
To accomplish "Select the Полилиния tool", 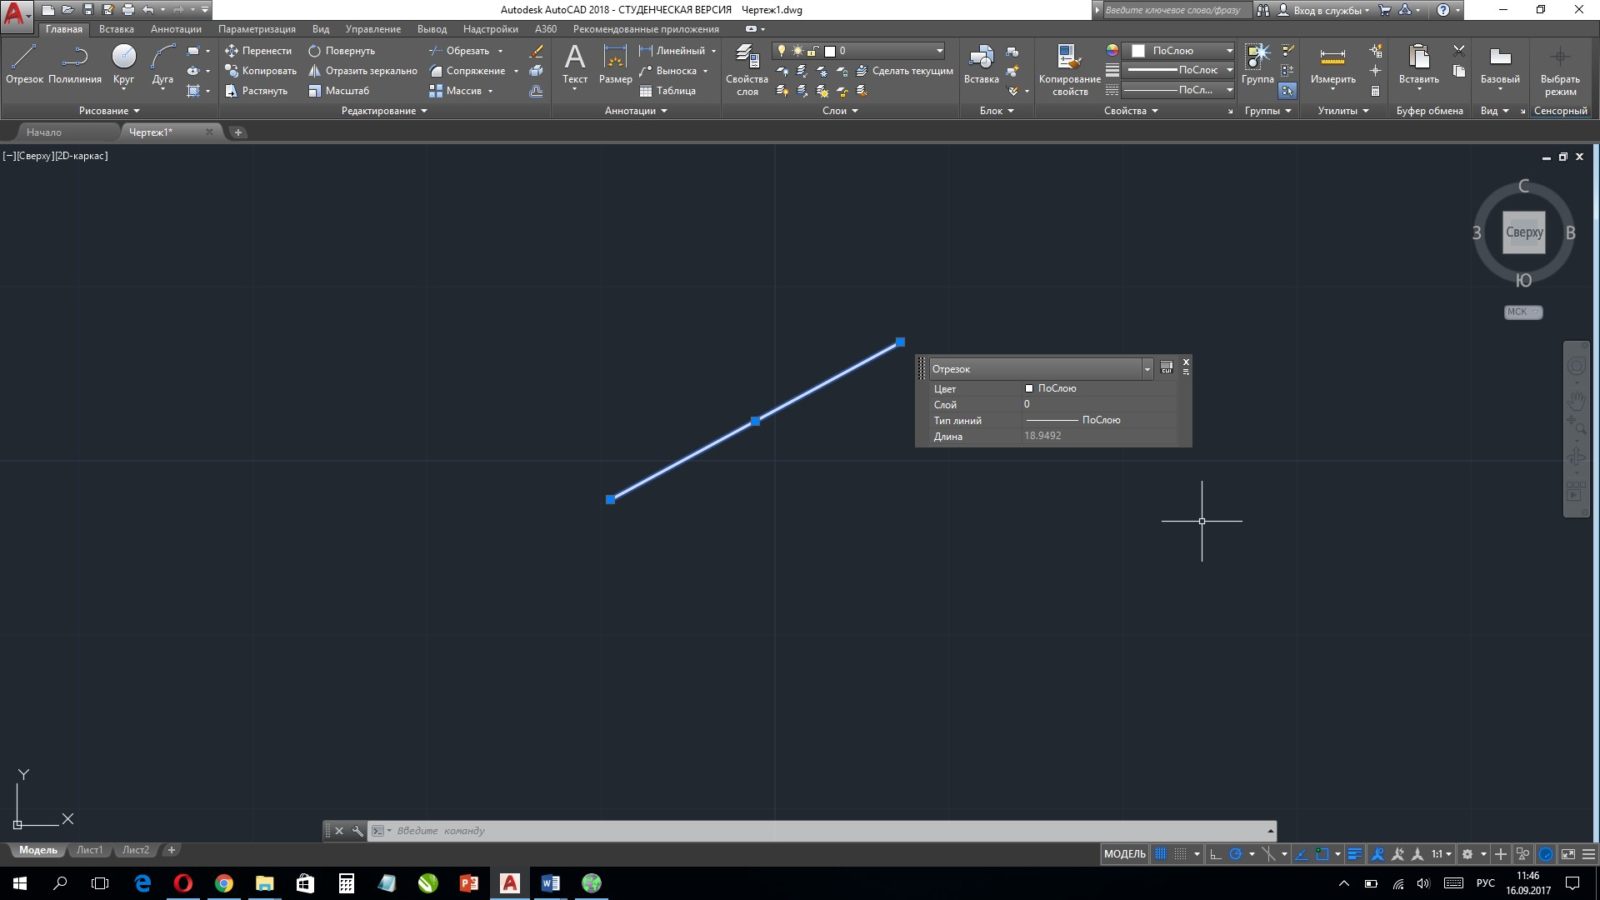I will click(75, 64).
